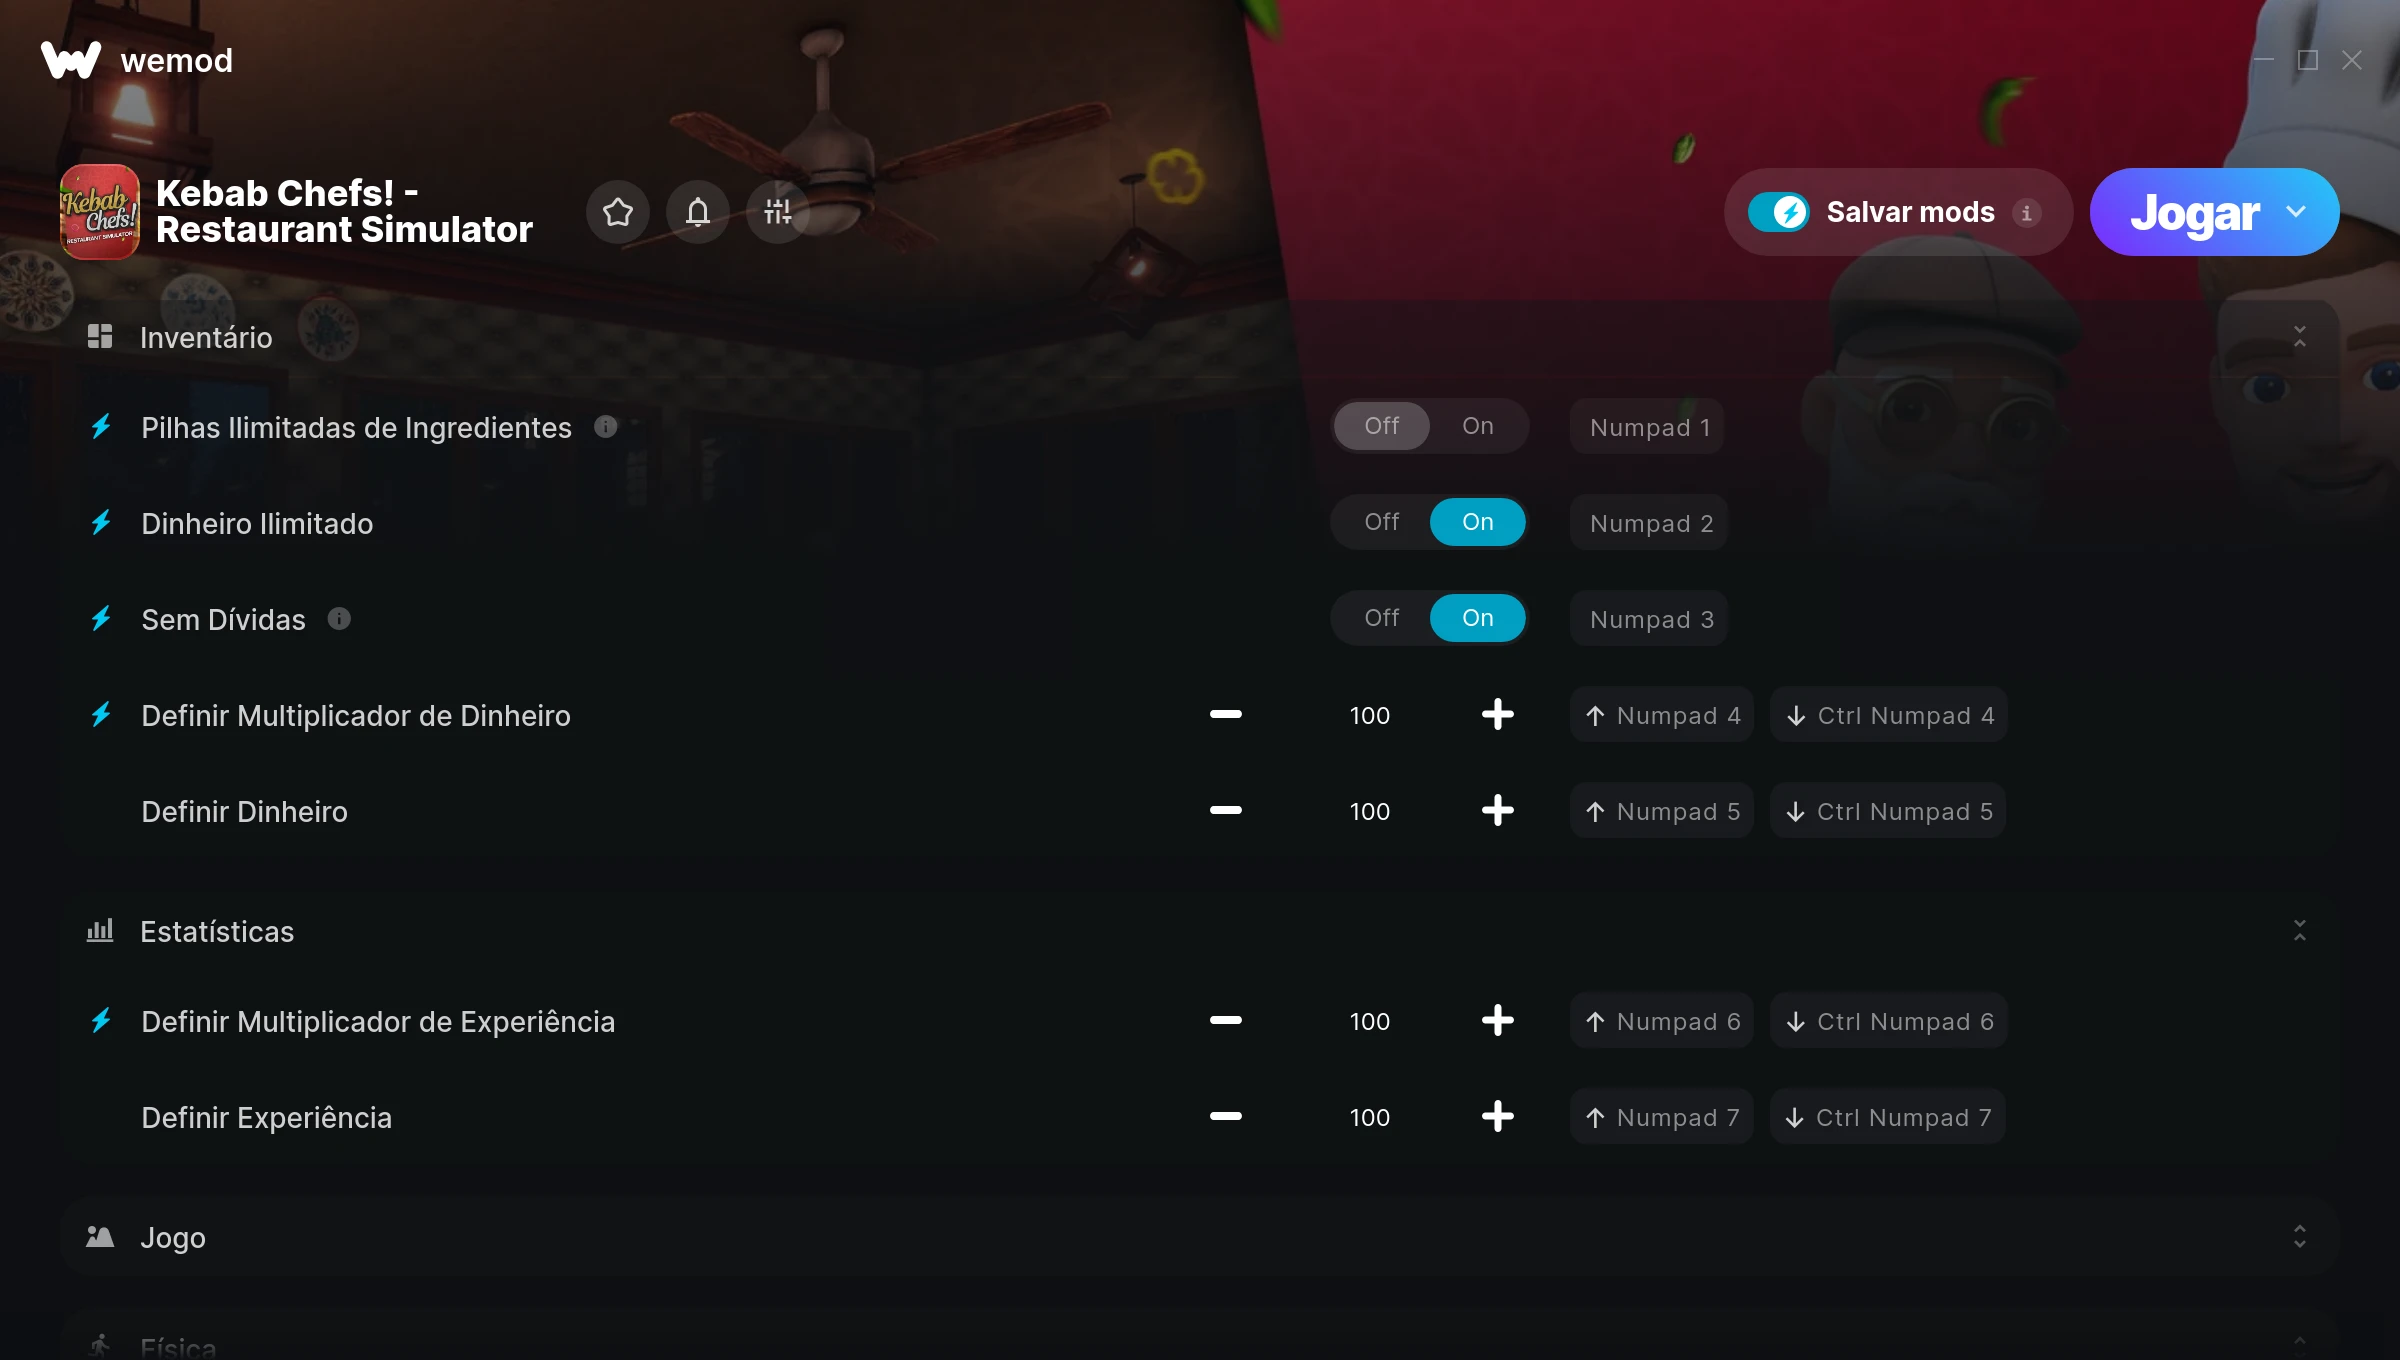This screenshot has width=2400, height=1360.
Task: Open notifications bell icon
Action: pyautogui.click(x=698, y=212)
